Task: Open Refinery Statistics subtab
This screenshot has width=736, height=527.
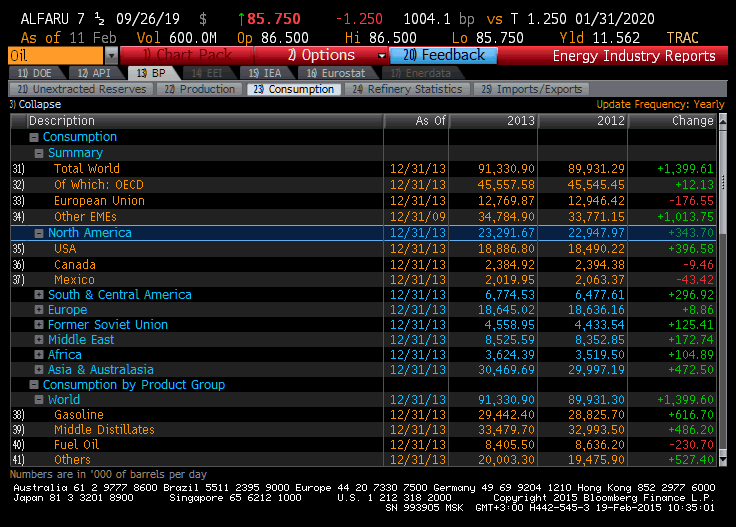Action: (x=407, y=89)
